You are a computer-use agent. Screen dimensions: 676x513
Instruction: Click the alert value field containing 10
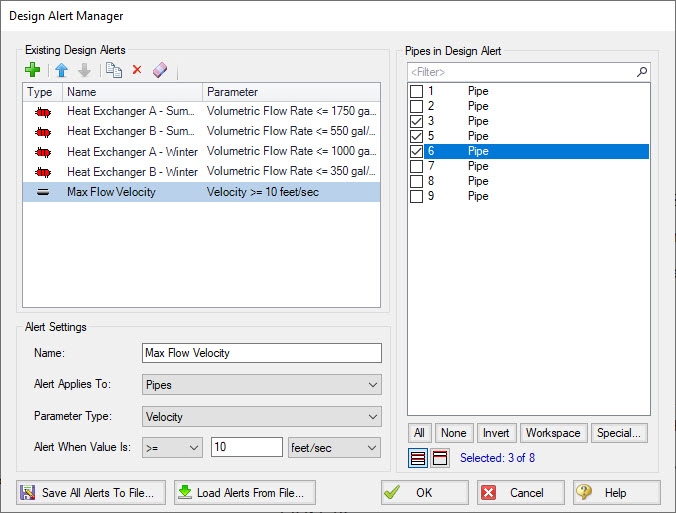[247, 447]
